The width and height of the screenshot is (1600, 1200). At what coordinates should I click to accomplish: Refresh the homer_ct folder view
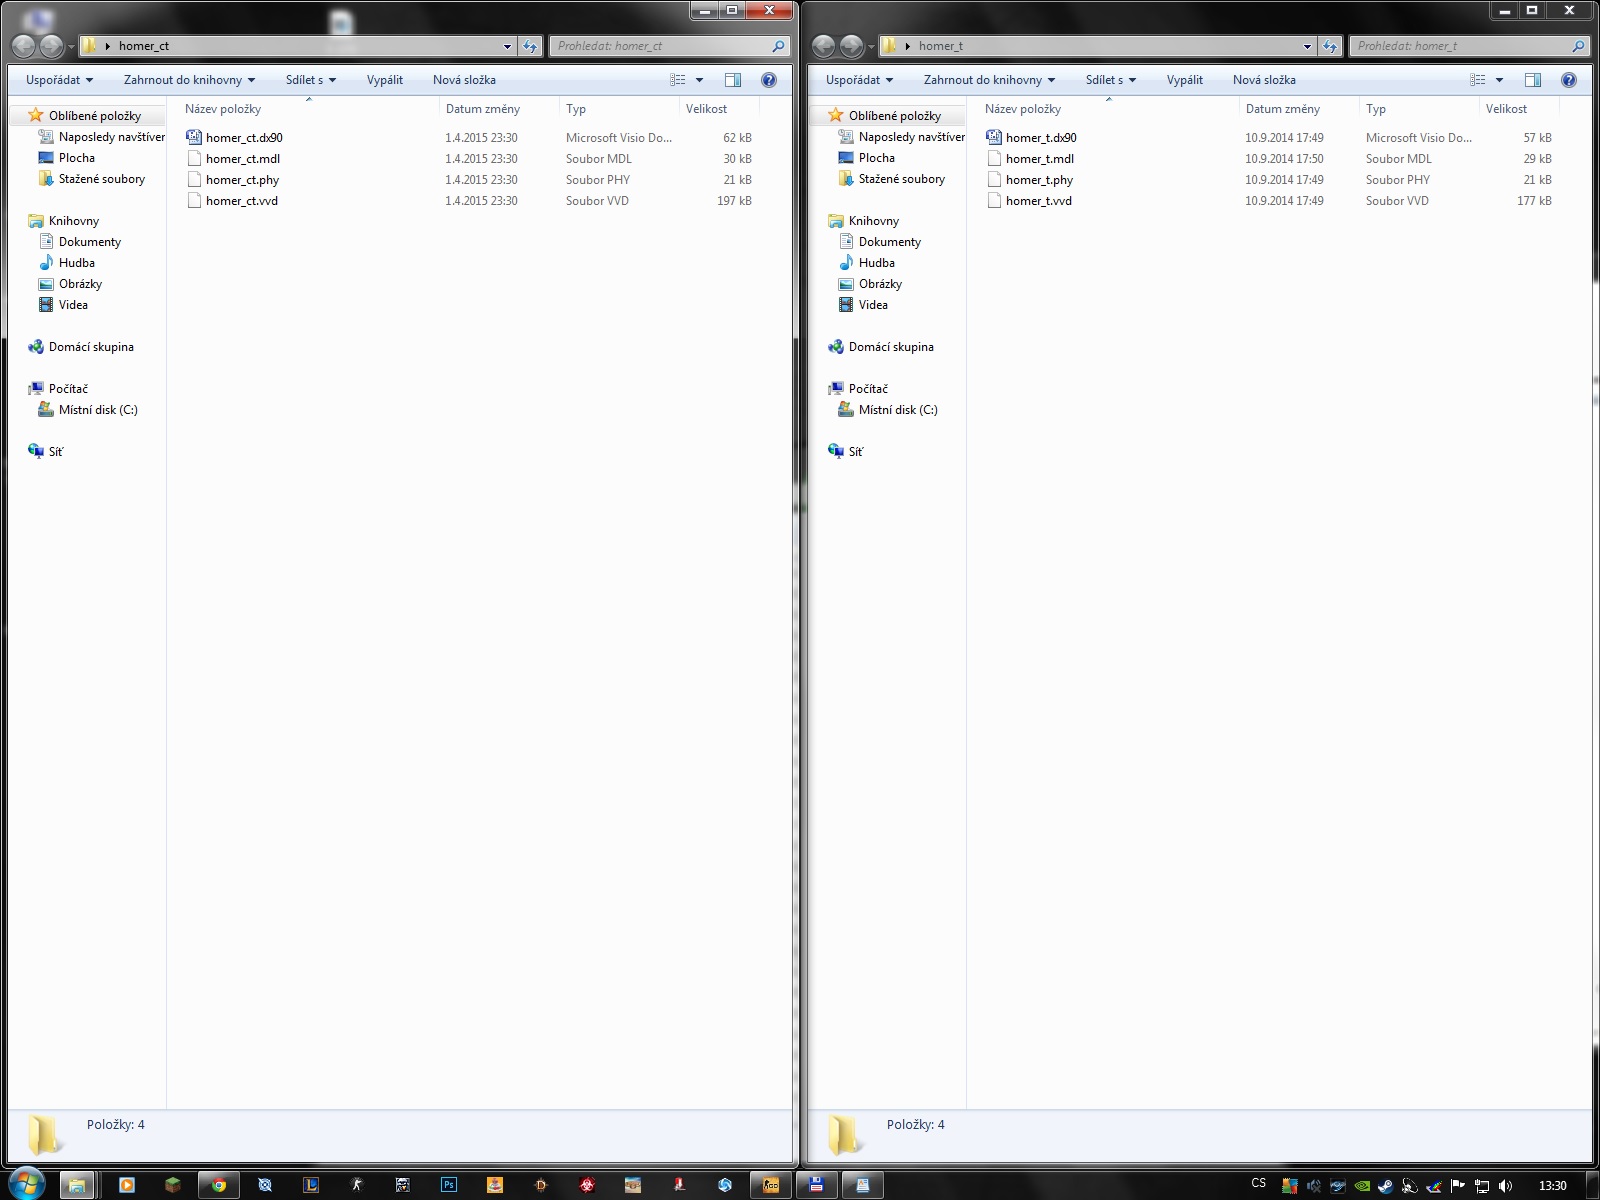530,46
